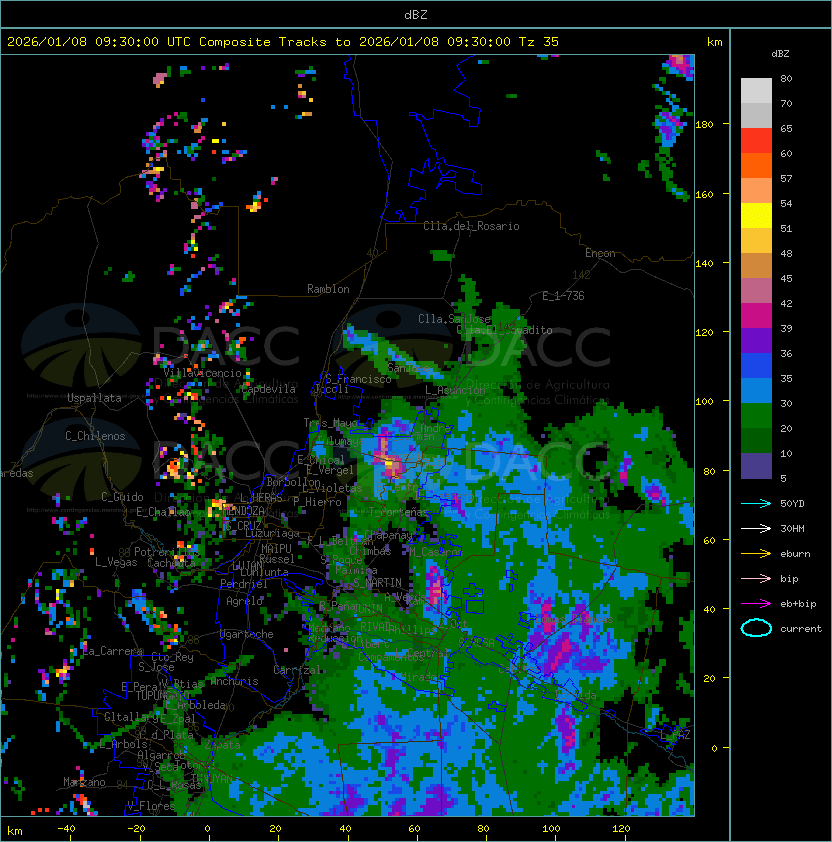Click the Uspallata map label
The image size is (832, 842).
pos(94,398)
